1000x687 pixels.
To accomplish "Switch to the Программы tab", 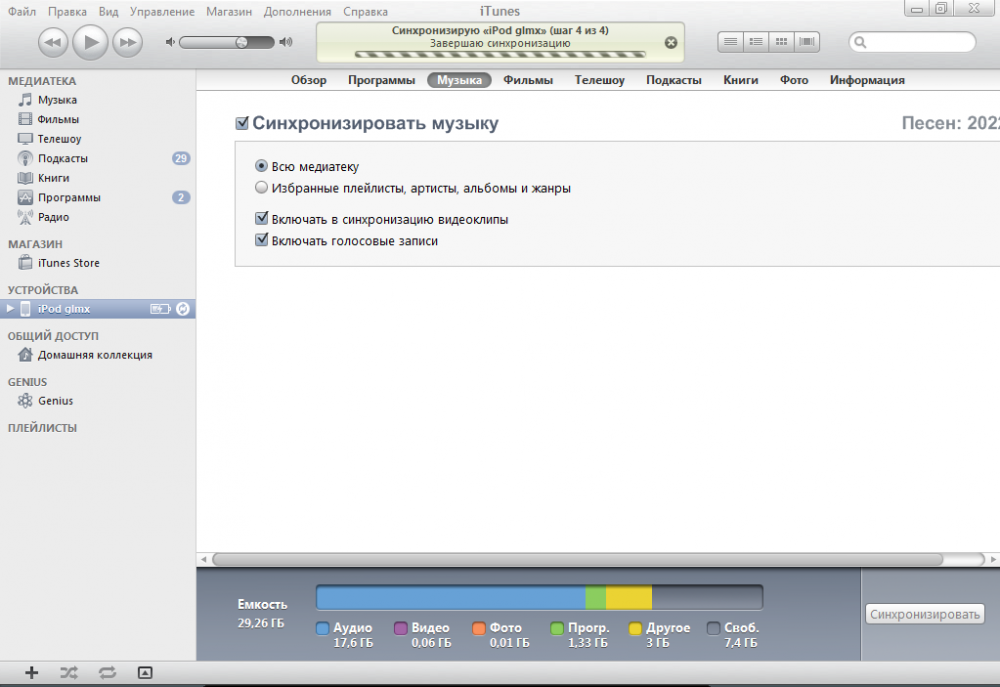I will [381, 80].
